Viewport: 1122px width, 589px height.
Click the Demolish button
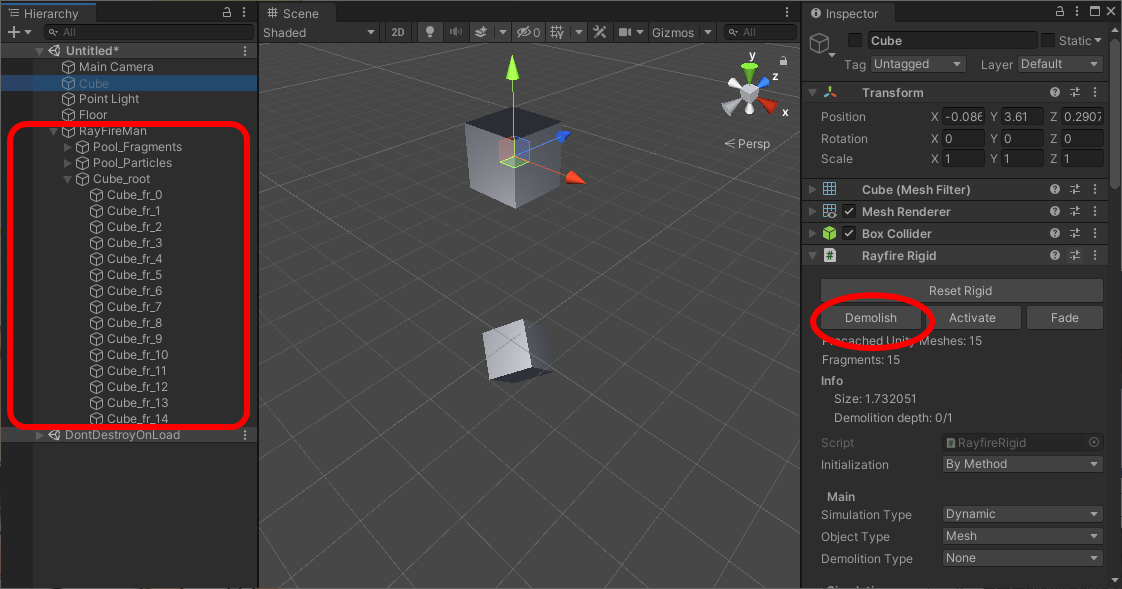coord(871,318)
